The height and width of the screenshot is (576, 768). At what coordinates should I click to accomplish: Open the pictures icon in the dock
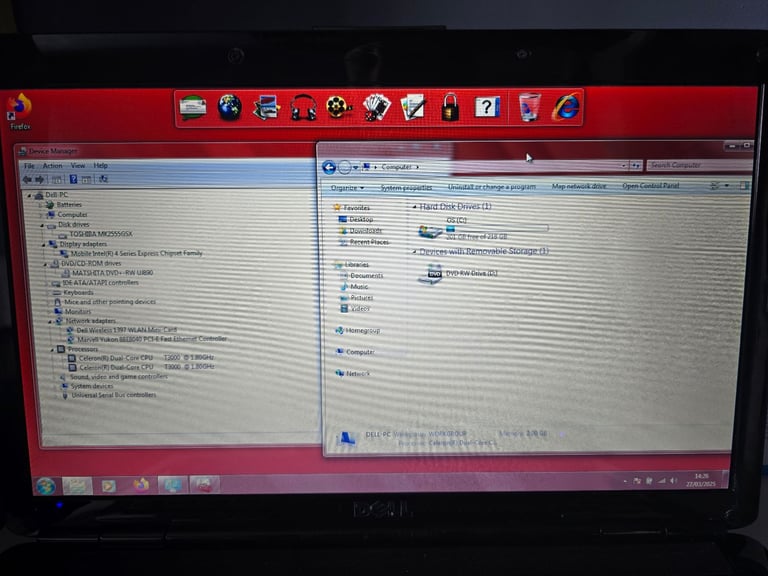(x=266, y=107)
